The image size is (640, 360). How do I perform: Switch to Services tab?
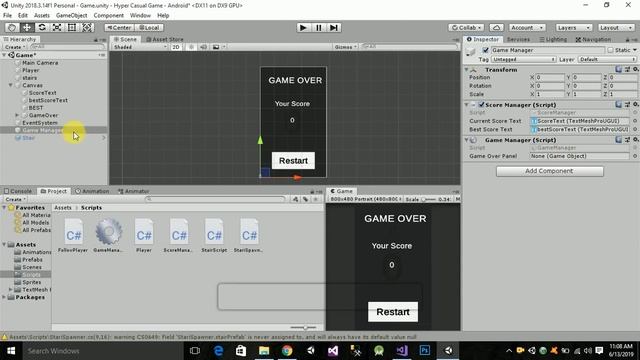[x=518, y=39]
